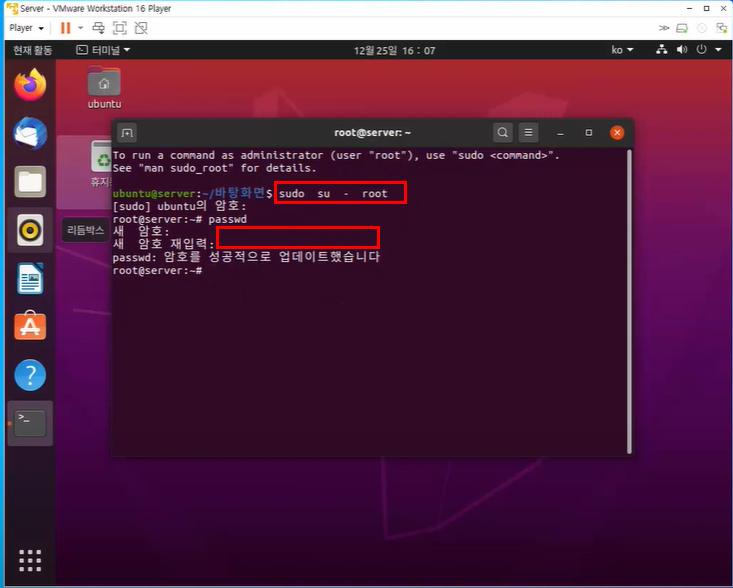Click the VMware devices expand arrows icon

click(664, 28)
